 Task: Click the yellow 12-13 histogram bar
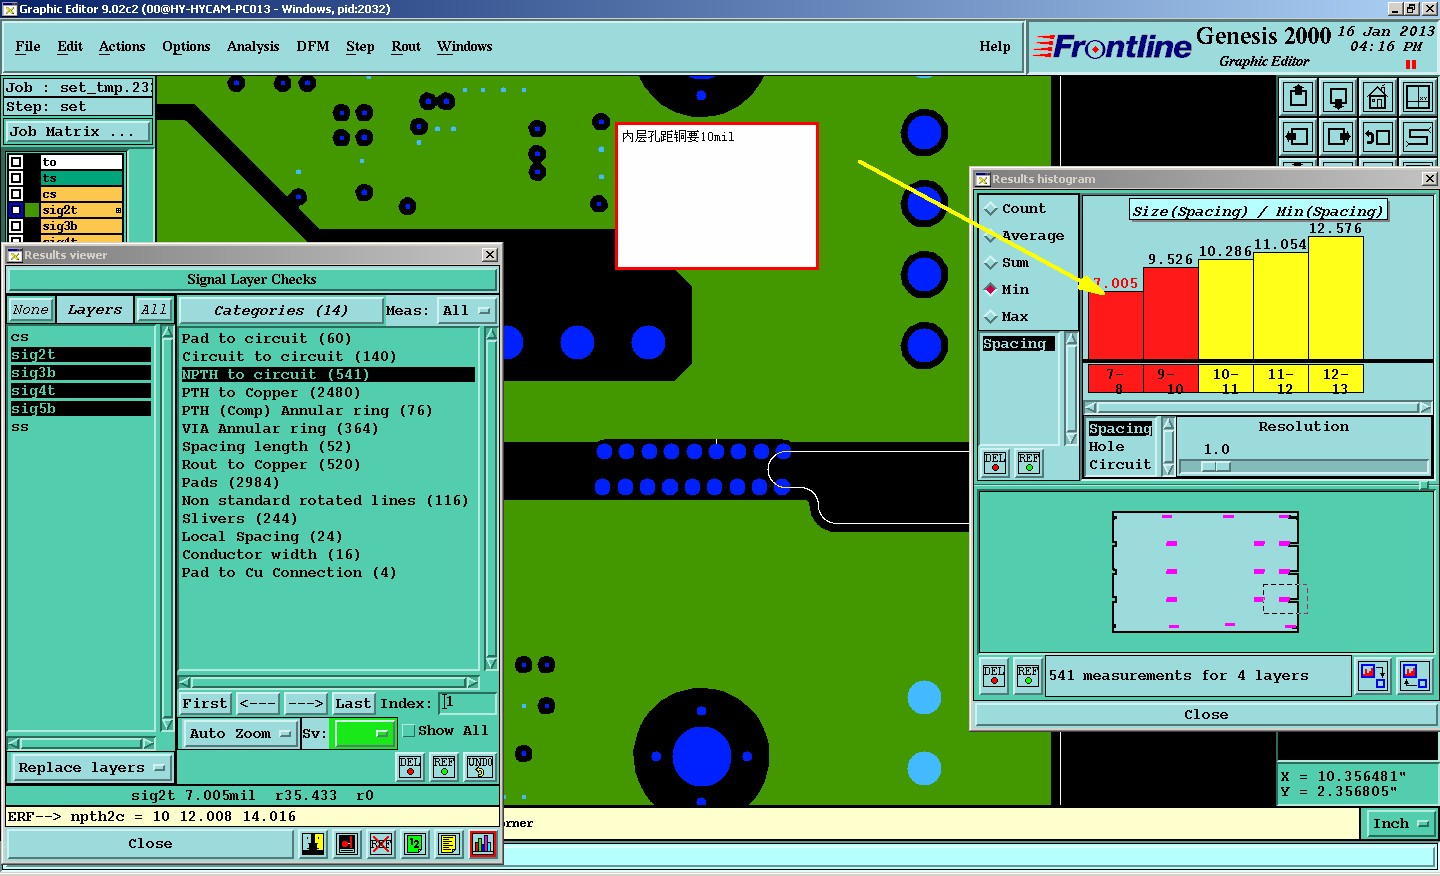pyautogui.click(x=1336, y=298)
